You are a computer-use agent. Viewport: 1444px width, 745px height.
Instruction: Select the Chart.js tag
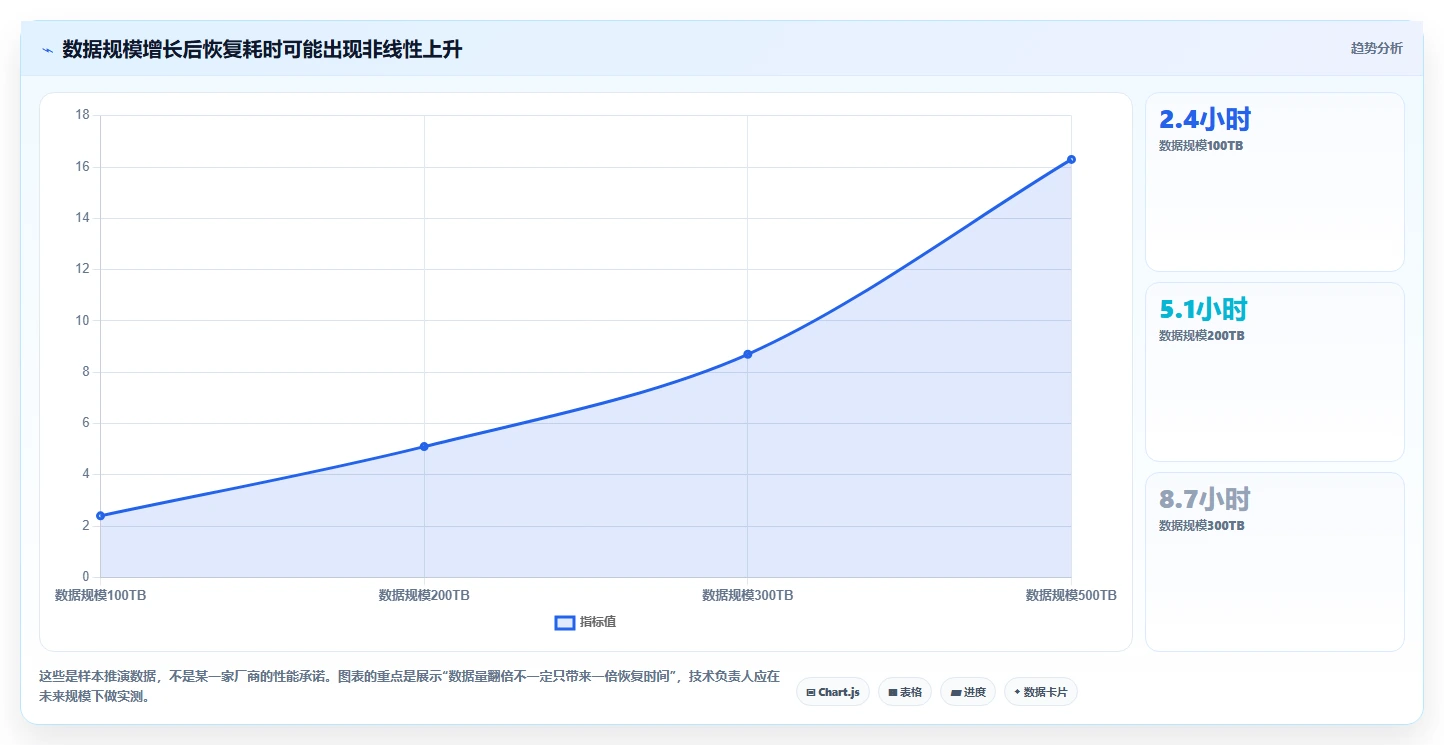[833, 692]
